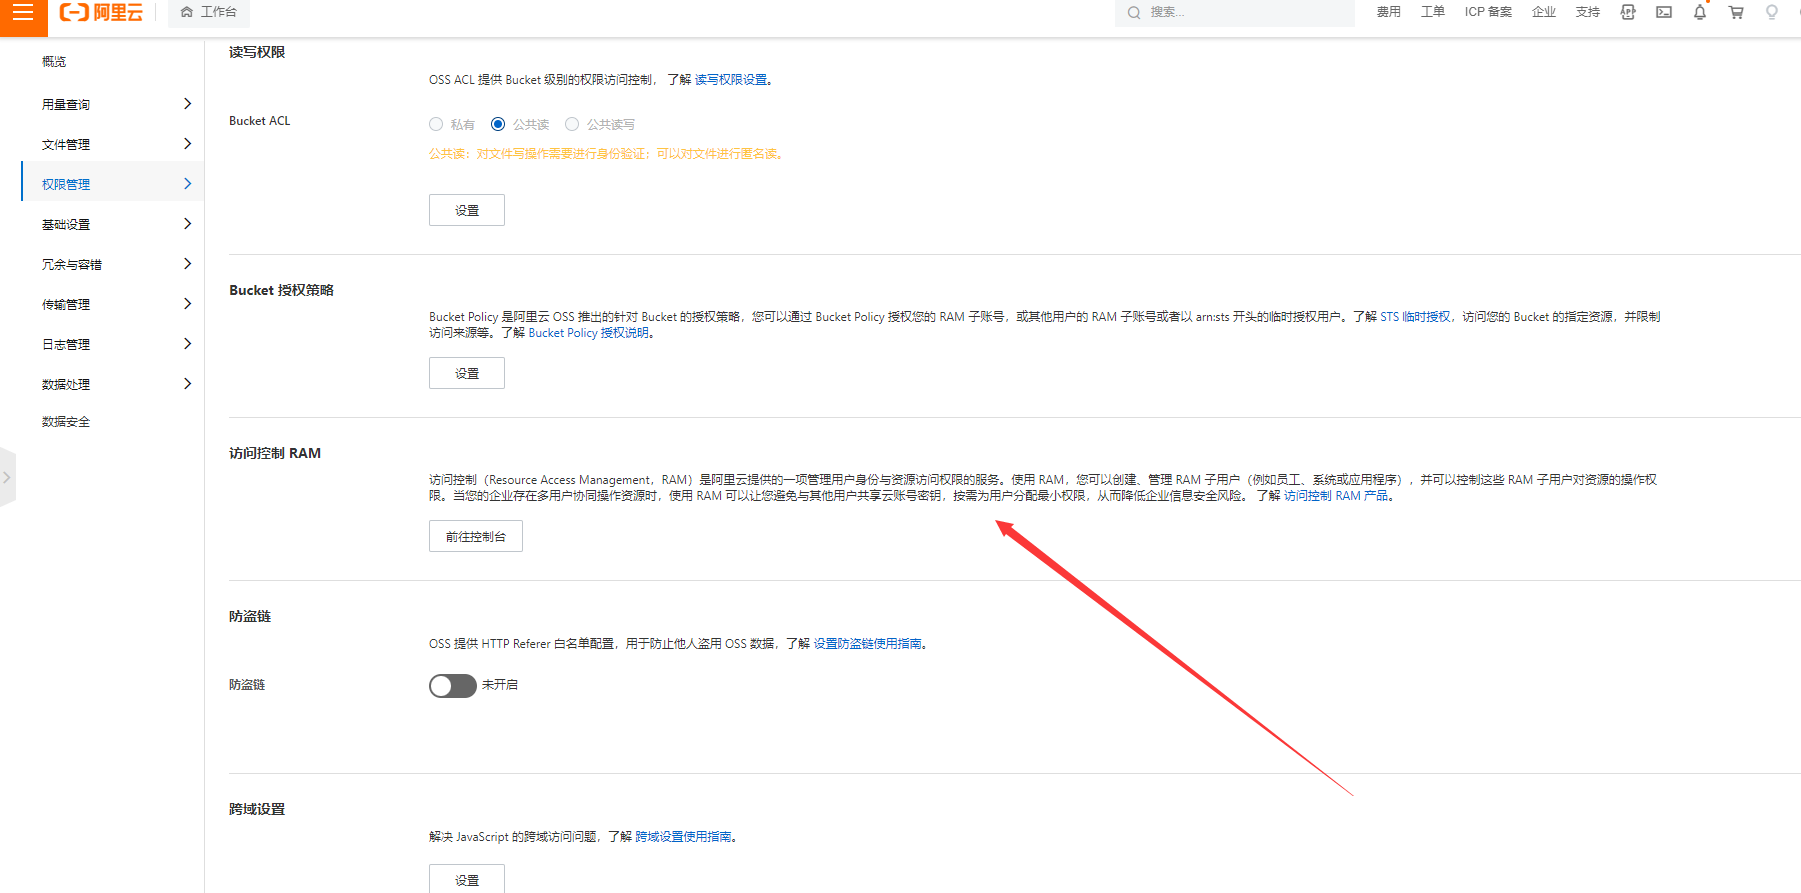Image resolution: width=1801 pixels, height=893 pixels.
Task: Select 概览 in the sidebar
Action: pyautogui.click(x=54, y=62)
